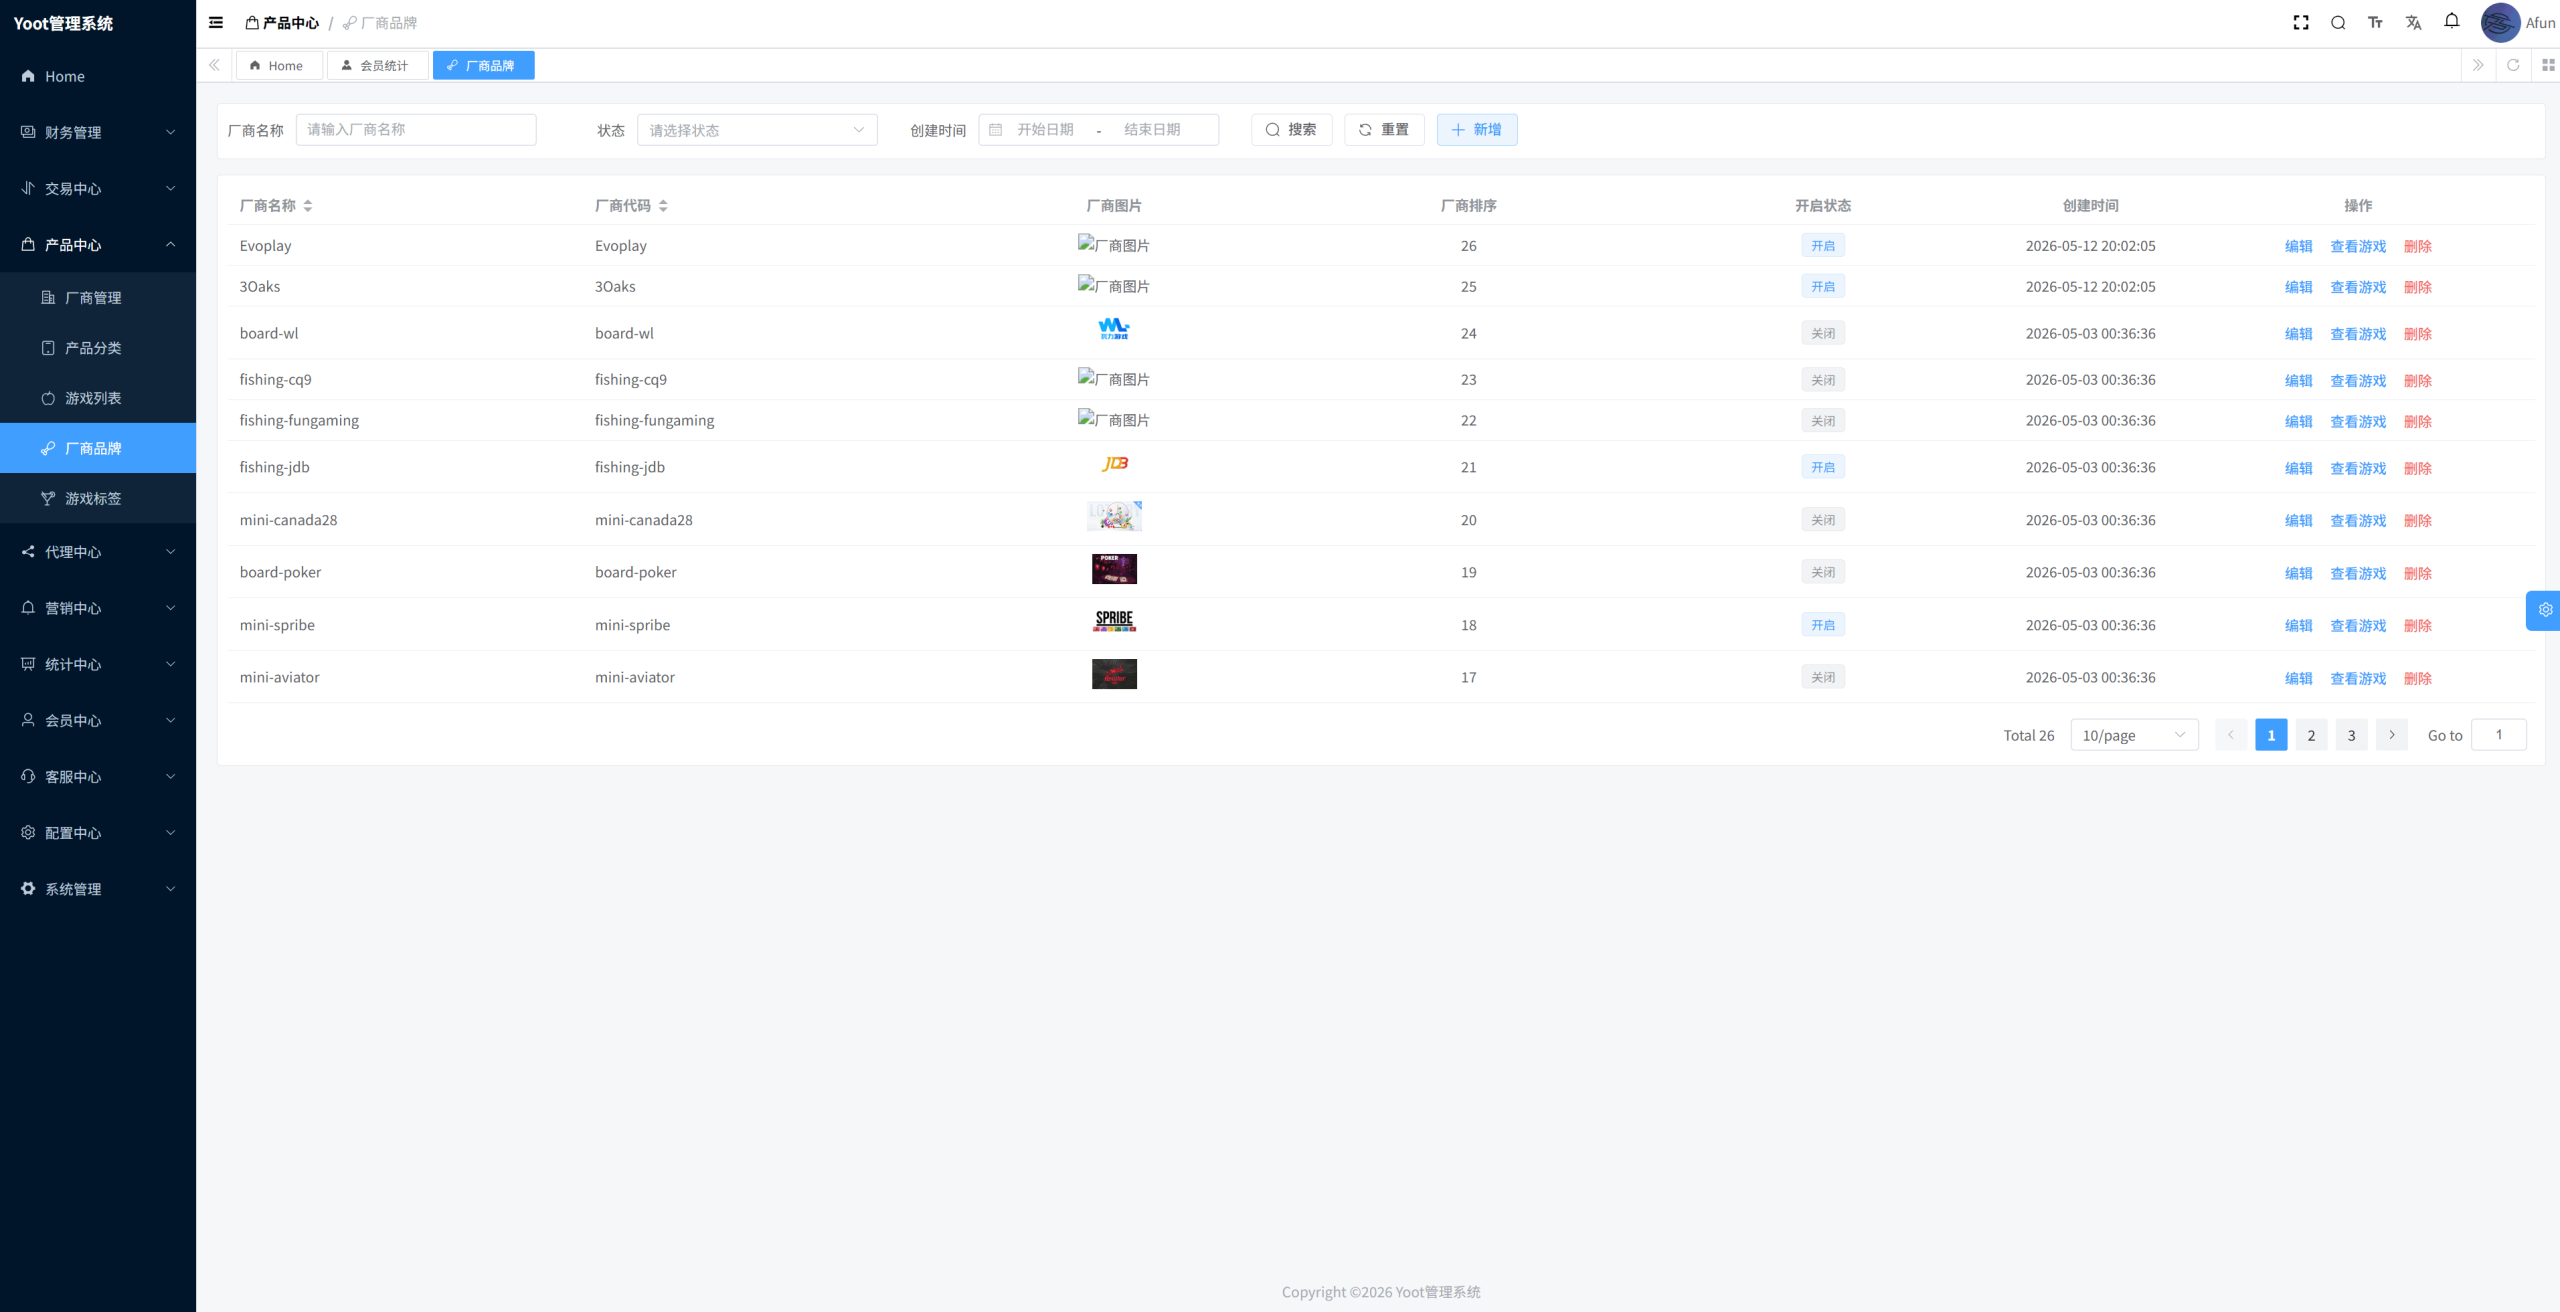Focus 厂商名称 name input field
Image resolution: width=2560 pixels, height=1312 pixels.
[x=416, y=129]
